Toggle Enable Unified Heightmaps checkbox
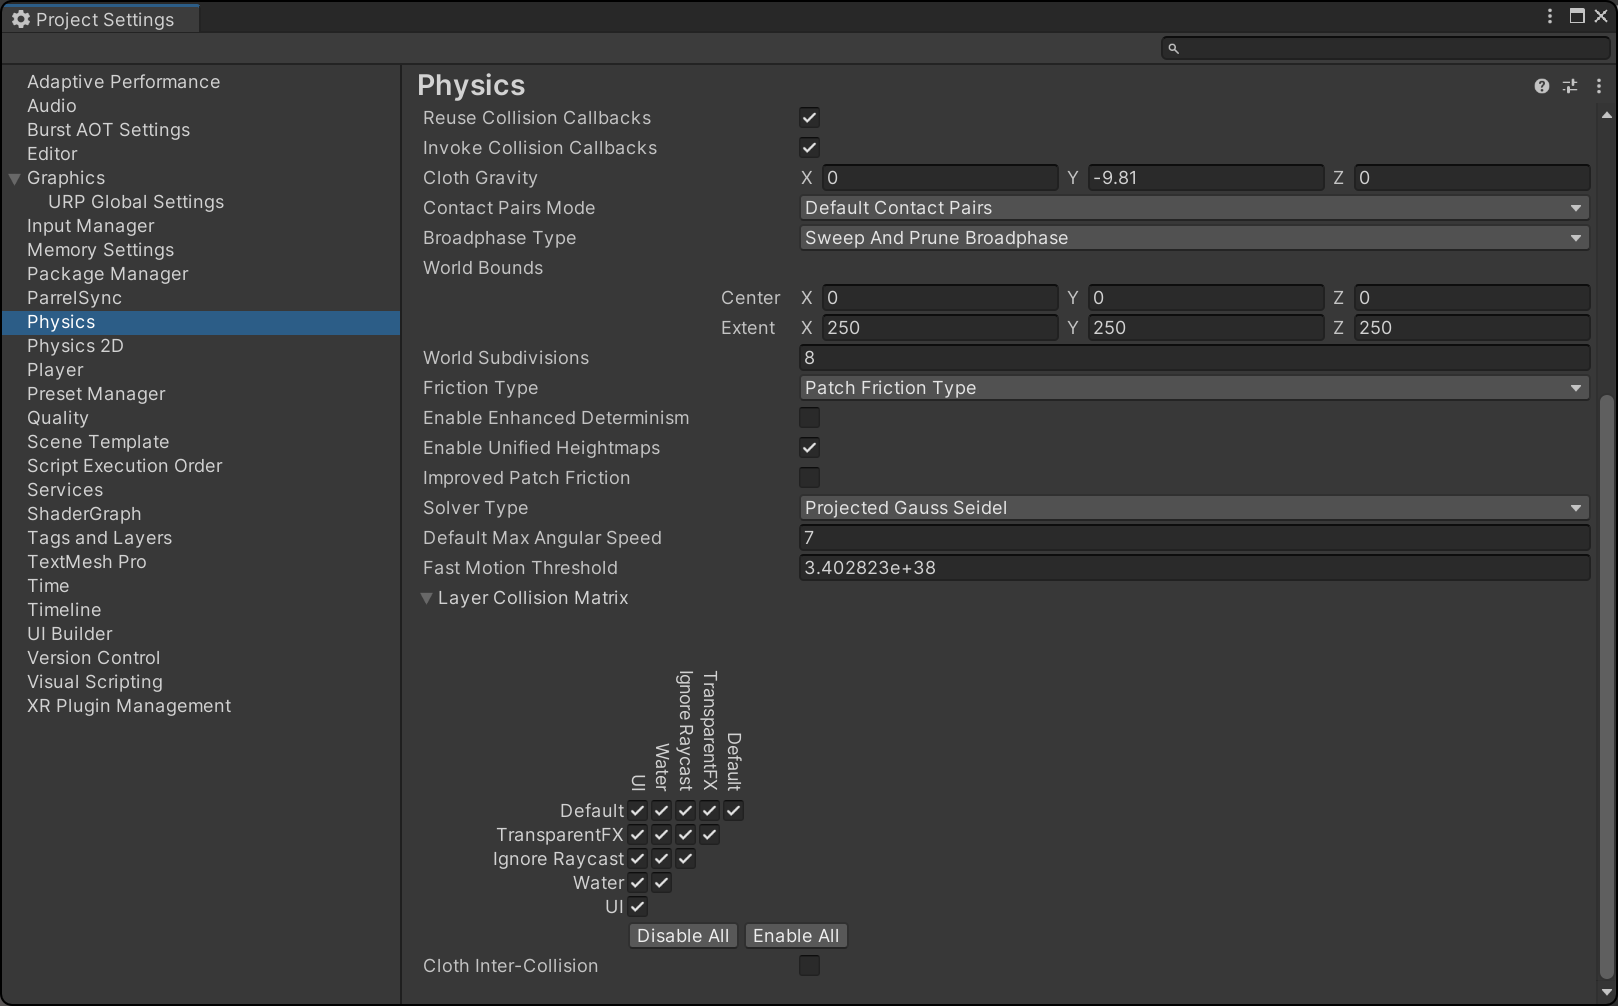The height and width of the screenshot is (1006, 1618). 810,448
